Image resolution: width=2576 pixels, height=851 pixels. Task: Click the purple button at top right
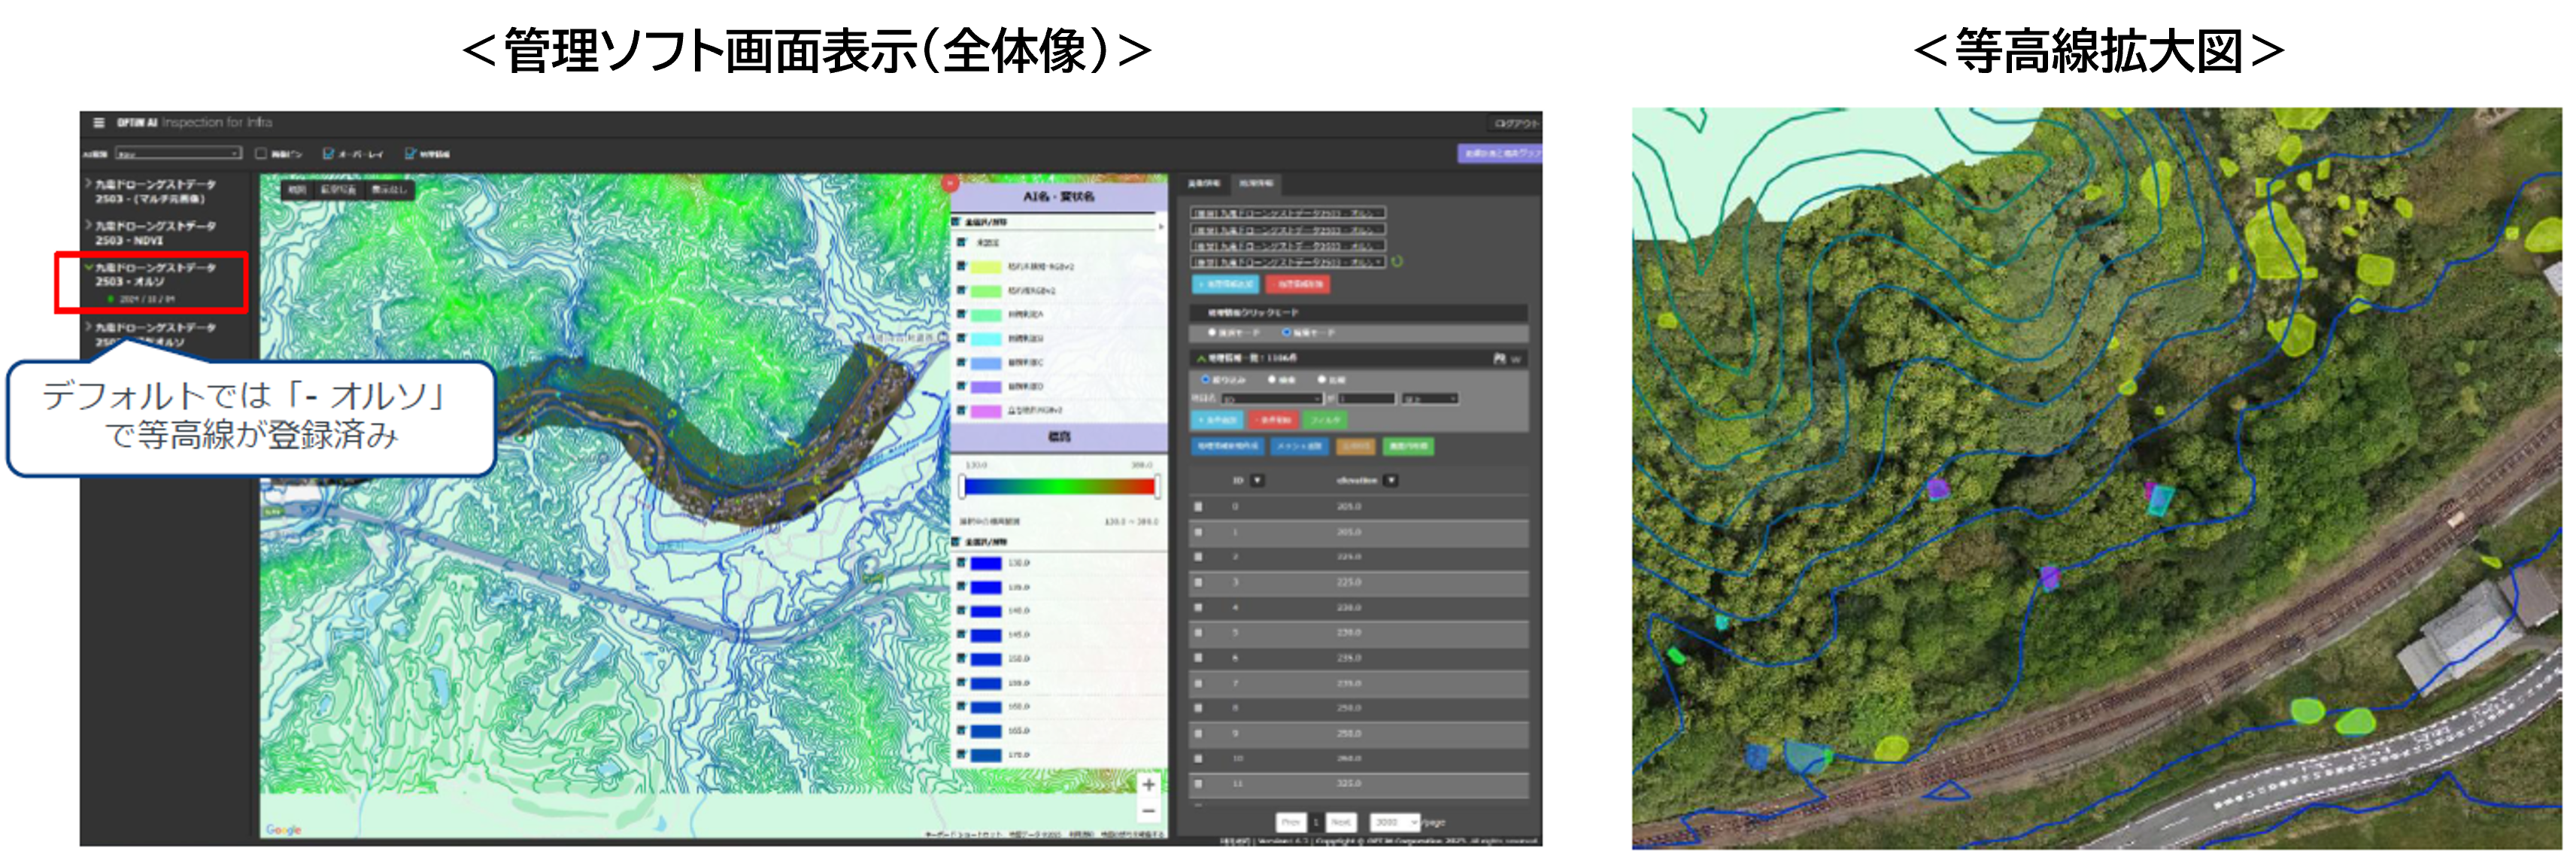pyautogui.click(x=1500, y=154)
